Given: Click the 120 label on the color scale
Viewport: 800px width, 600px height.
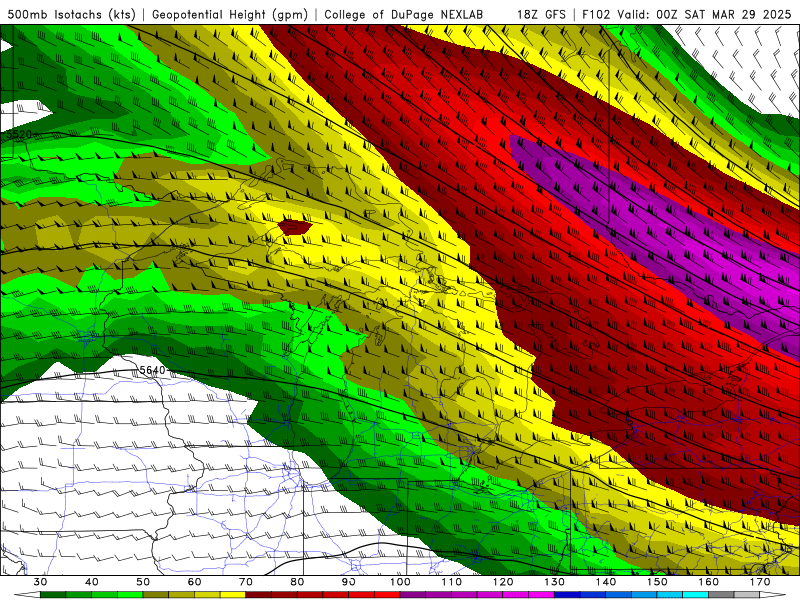Looking at the screenshot, I should pyautogui.click(x=503, y=582).
